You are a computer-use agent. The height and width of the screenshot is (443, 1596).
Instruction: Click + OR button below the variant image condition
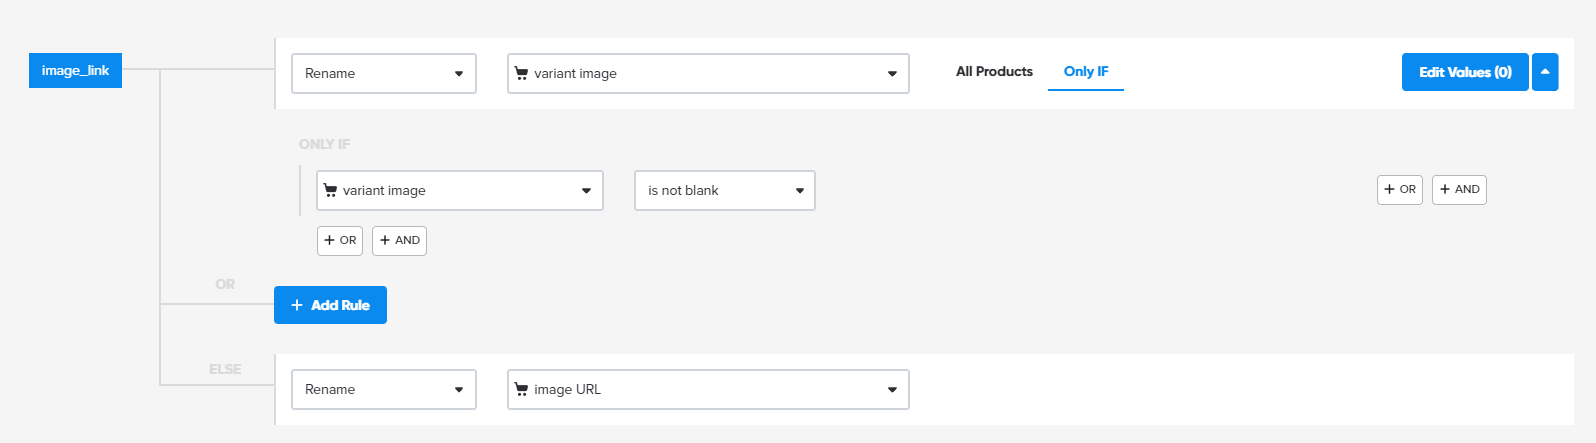coord(340,240)
